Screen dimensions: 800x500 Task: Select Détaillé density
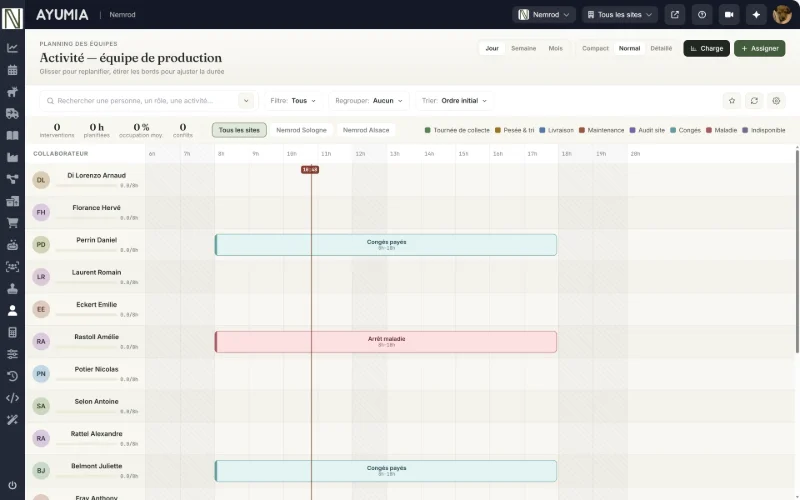(661, 48)
